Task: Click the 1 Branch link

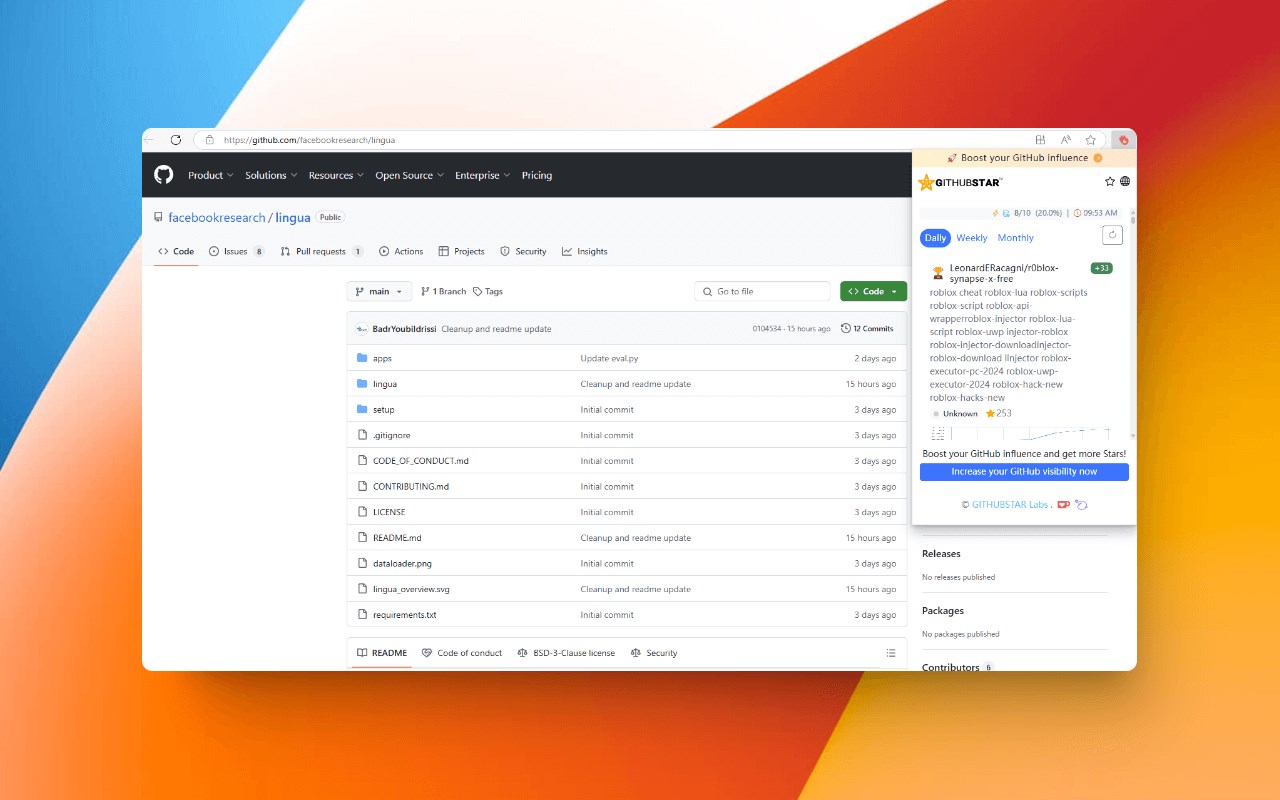Action: pos(444,291)
